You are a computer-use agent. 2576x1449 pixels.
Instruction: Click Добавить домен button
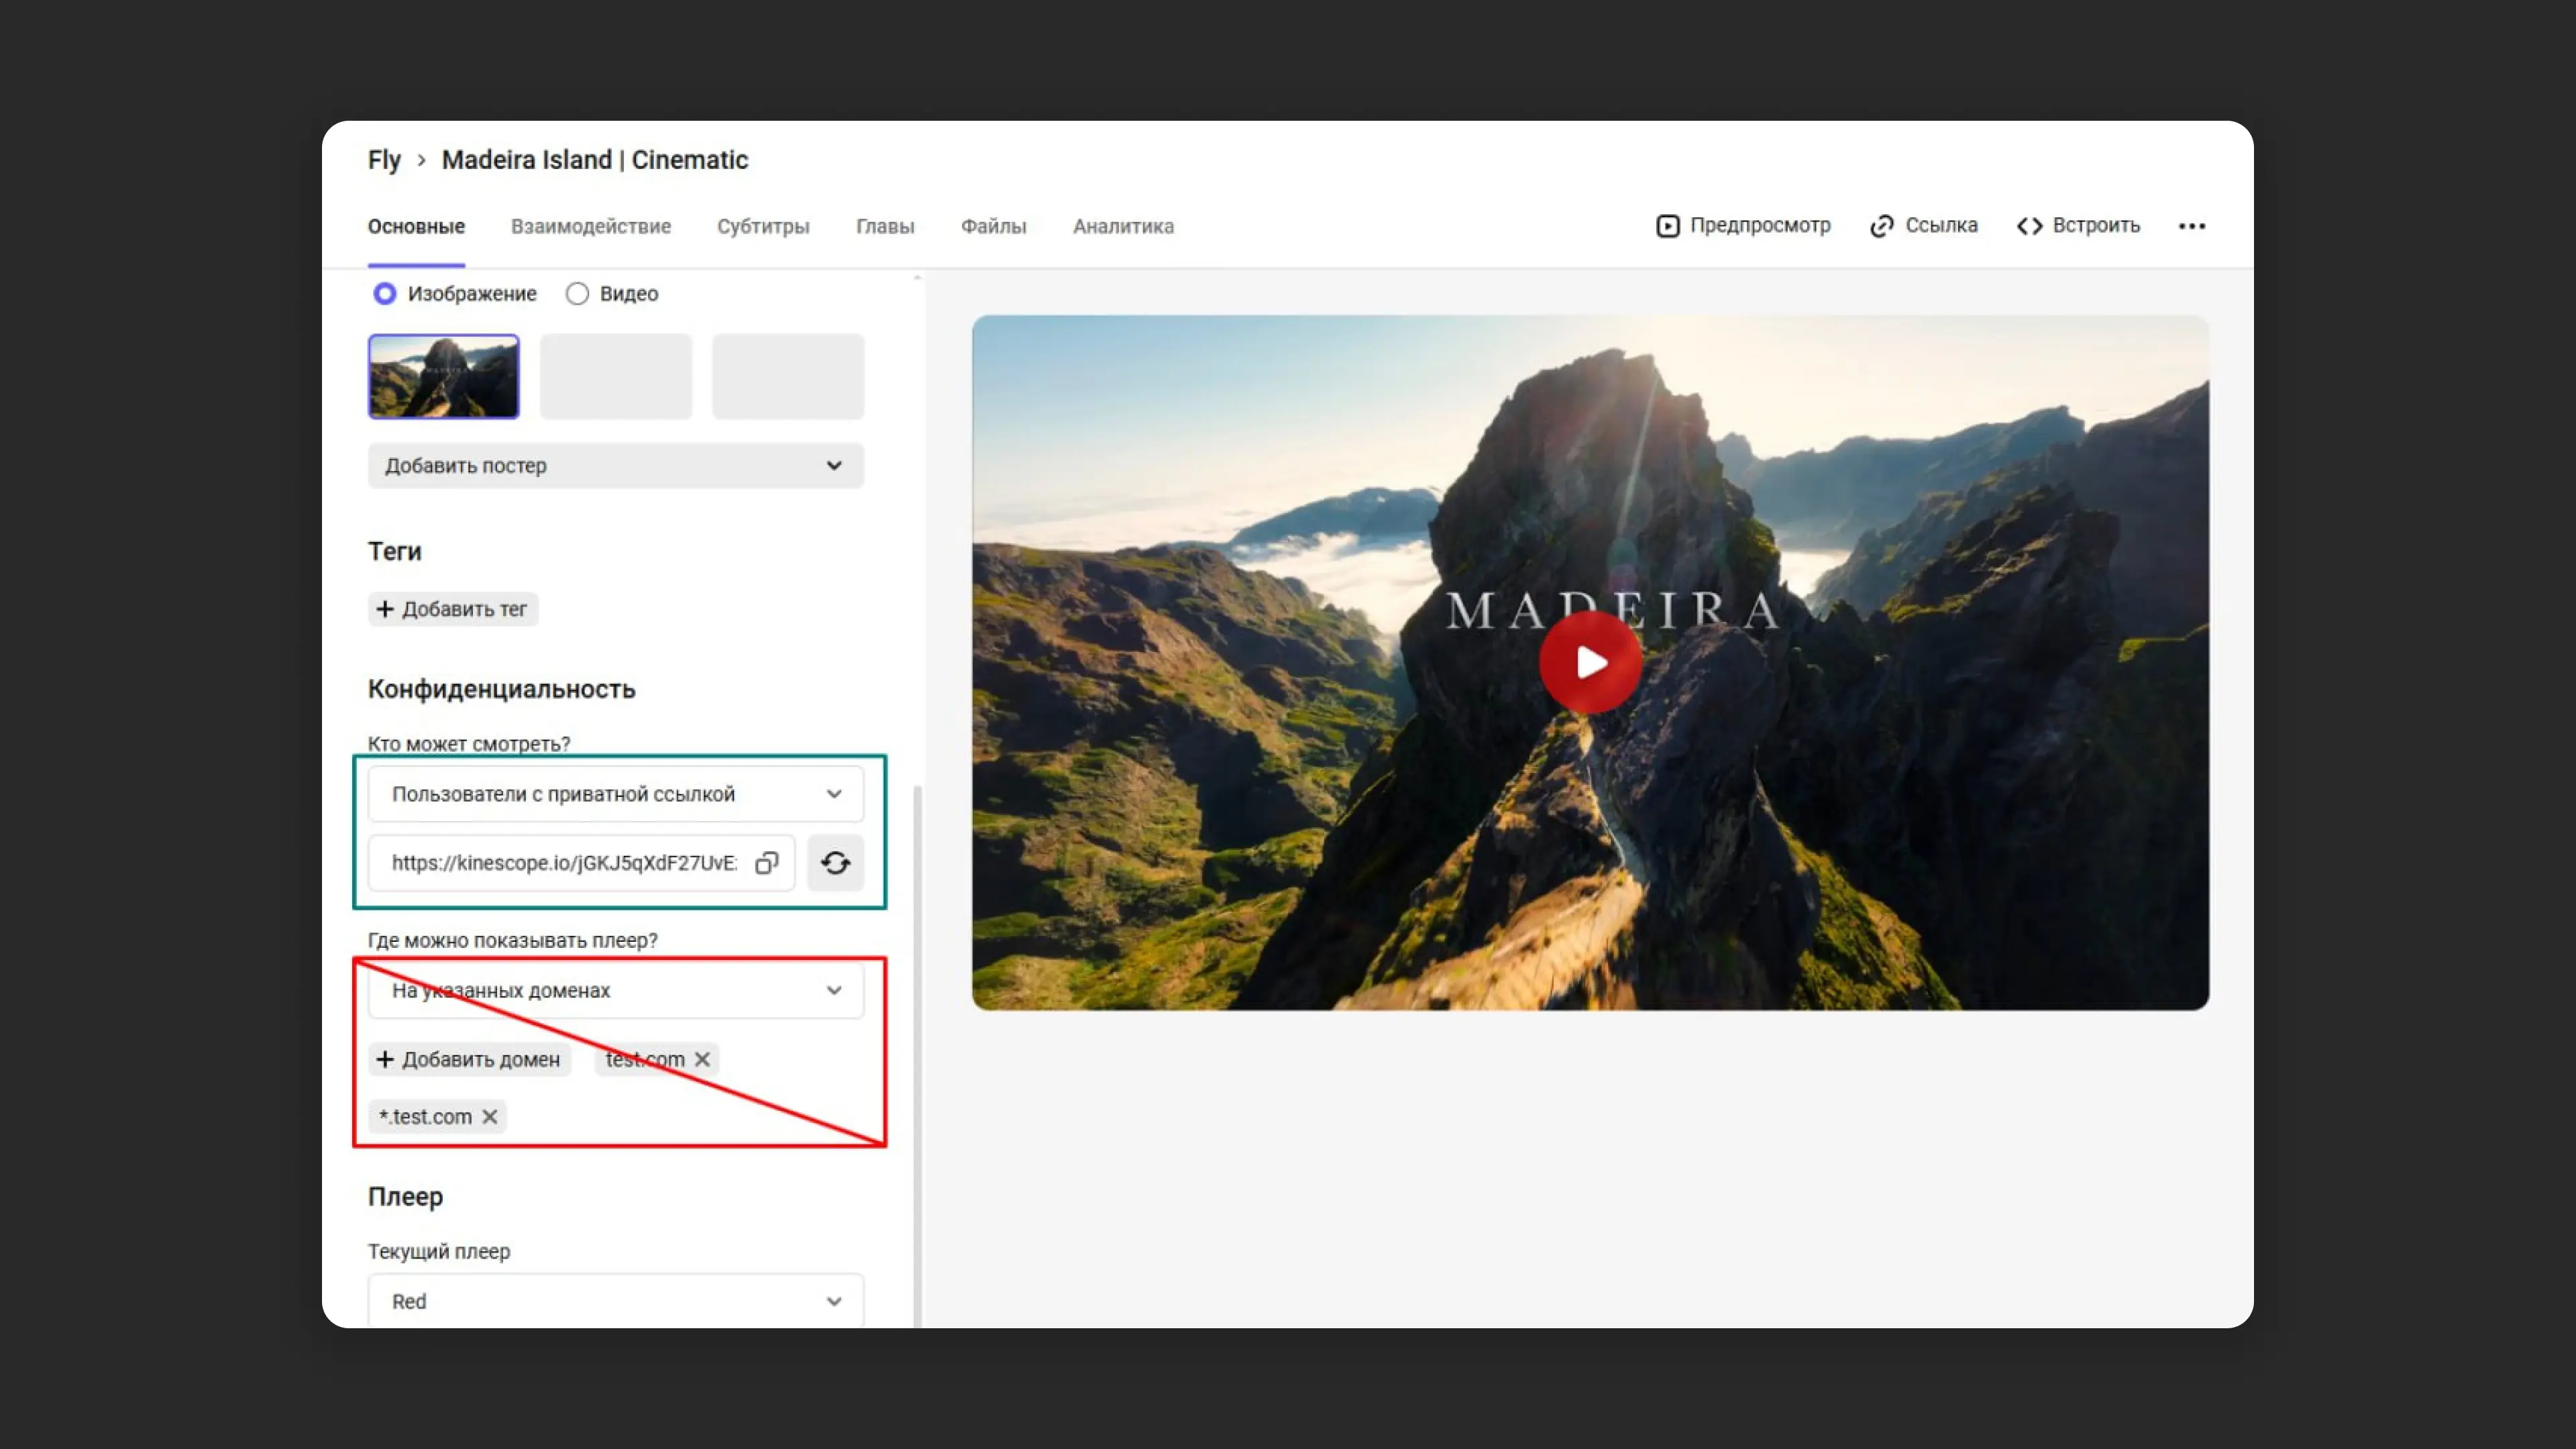[469, 1059]
